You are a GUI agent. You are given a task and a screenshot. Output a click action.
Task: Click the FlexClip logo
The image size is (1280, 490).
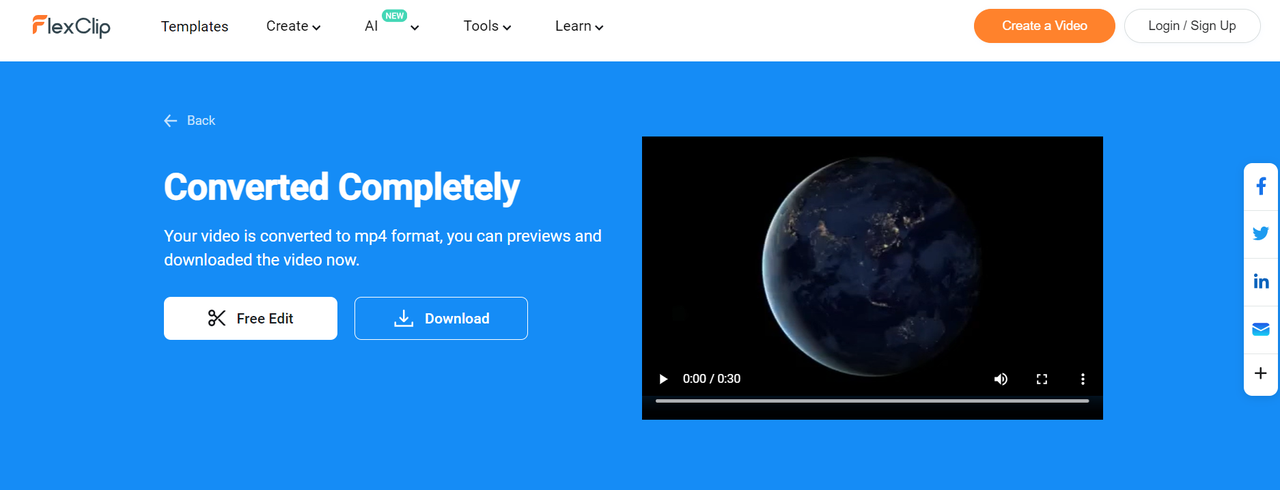coord(71,26)
